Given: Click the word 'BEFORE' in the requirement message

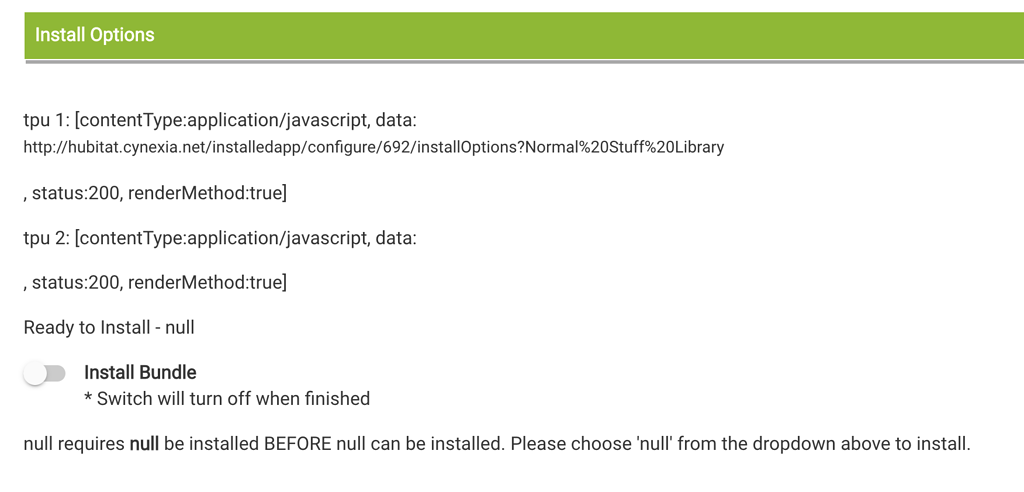Looking at the screenshot, I should point(301,443).
